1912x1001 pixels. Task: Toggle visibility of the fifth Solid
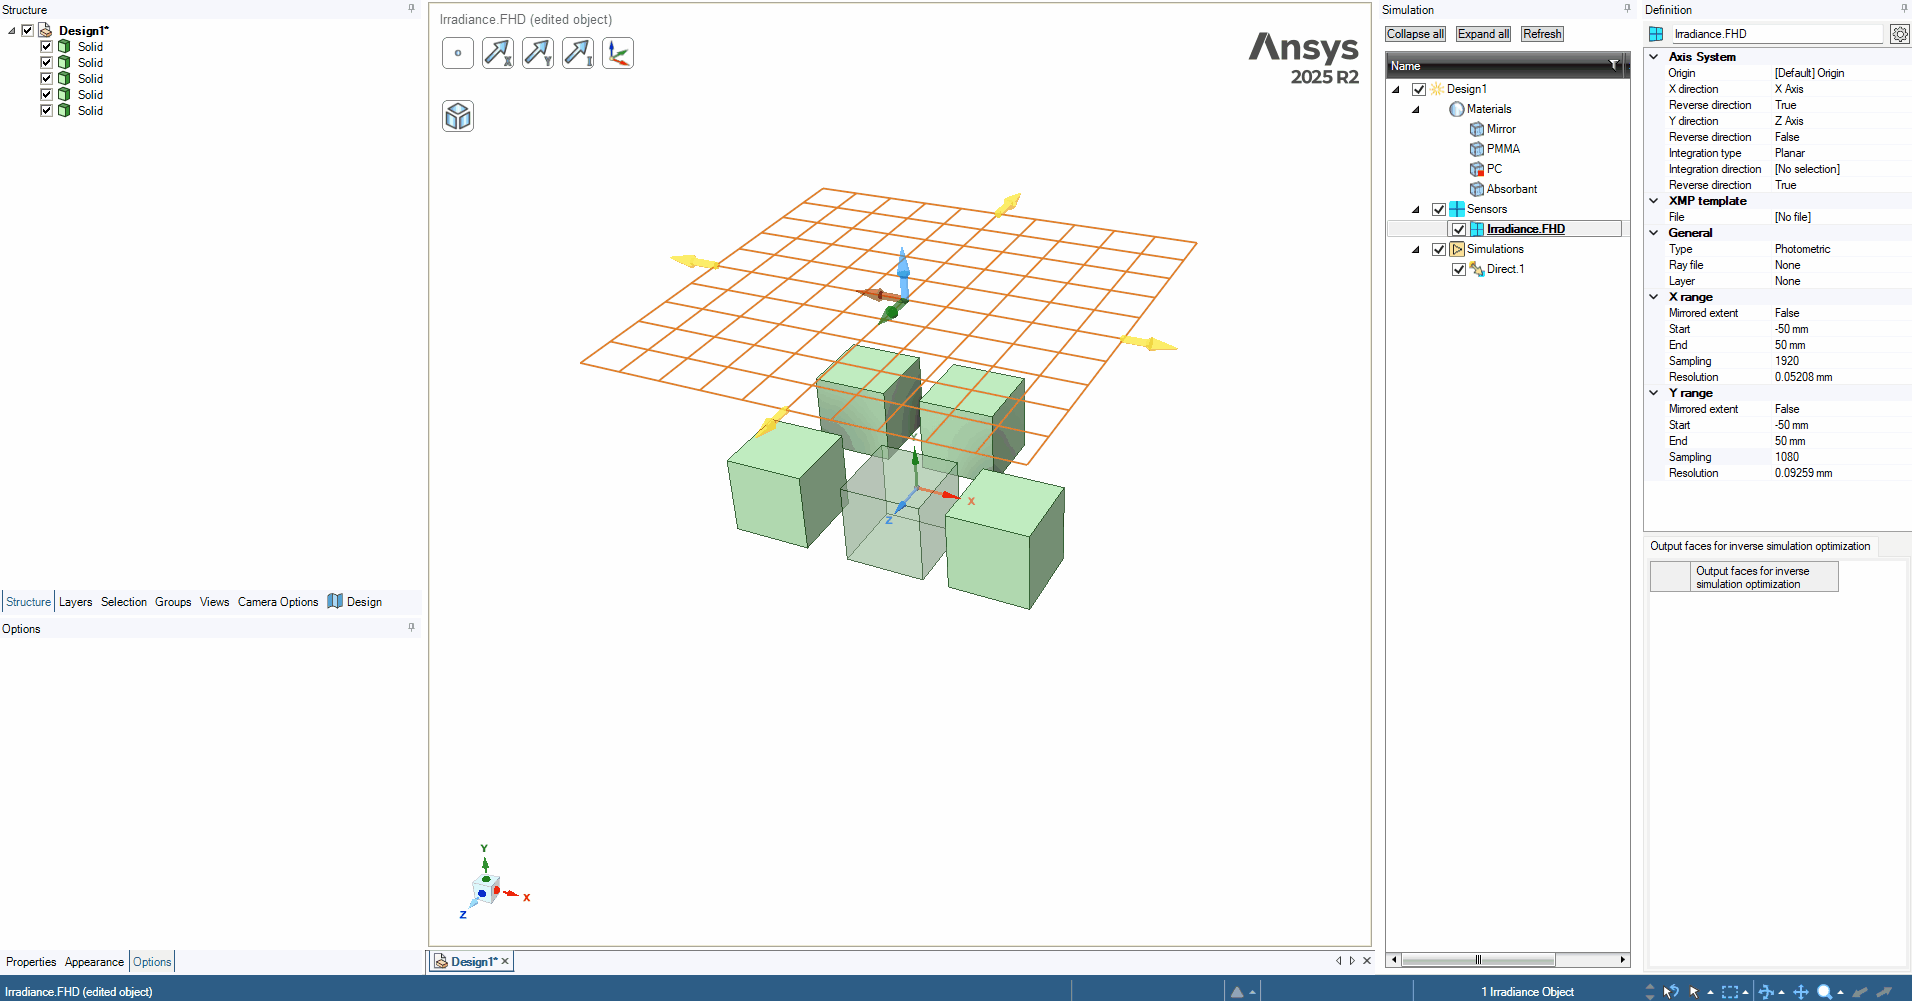(x=46, y=110)
